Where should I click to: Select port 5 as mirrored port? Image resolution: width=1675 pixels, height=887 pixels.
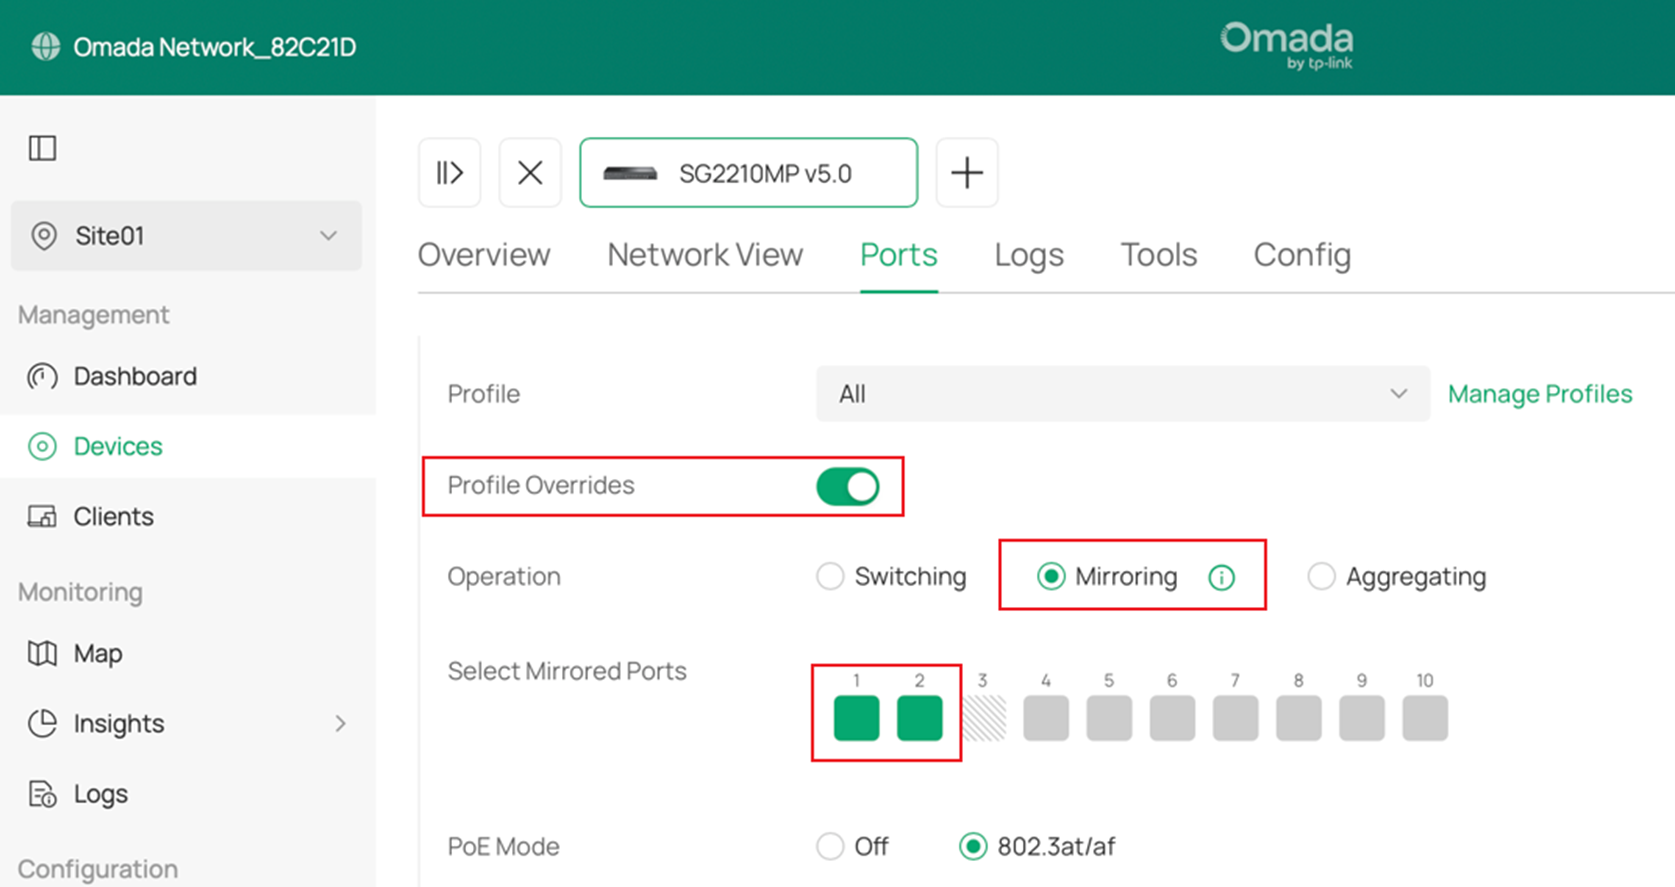click(x=1109, y=718)
